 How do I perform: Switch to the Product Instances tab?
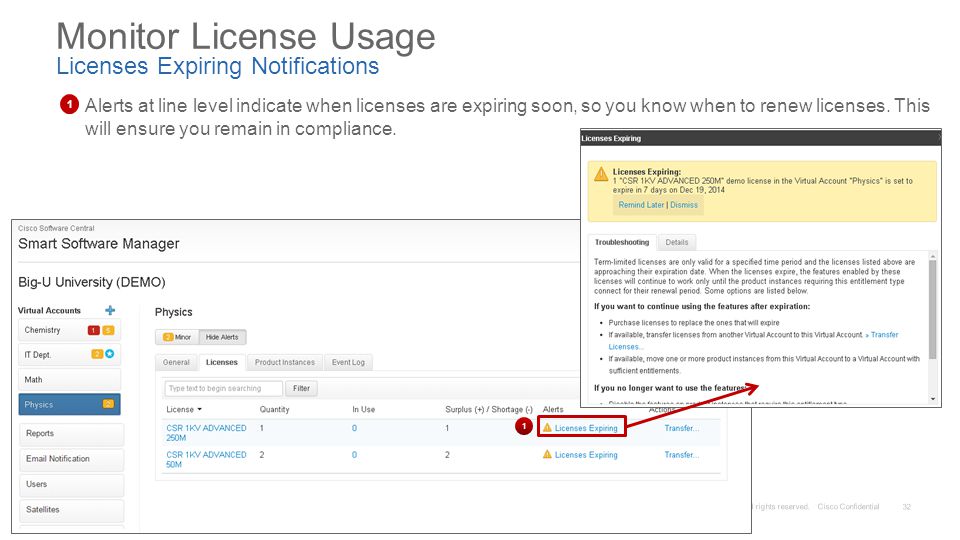[285, 362]
